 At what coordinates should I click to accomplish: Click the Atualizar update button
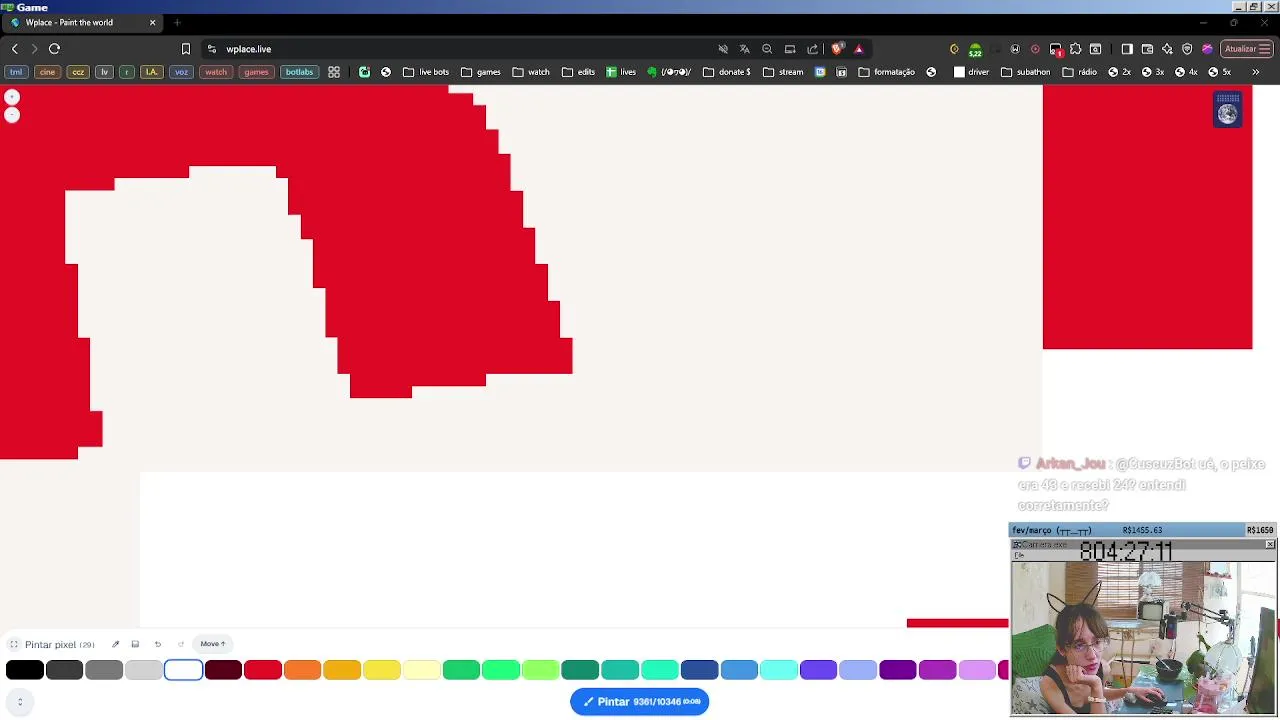click(x=1246, y=49)
